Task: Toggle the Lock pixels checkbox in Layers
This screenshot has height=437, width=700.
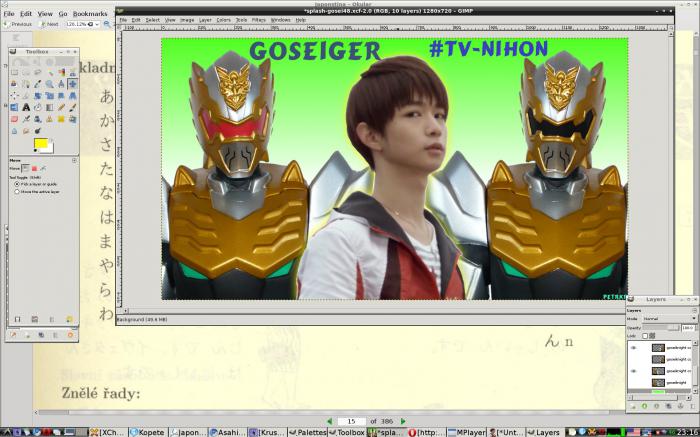Action: [645, 336]
